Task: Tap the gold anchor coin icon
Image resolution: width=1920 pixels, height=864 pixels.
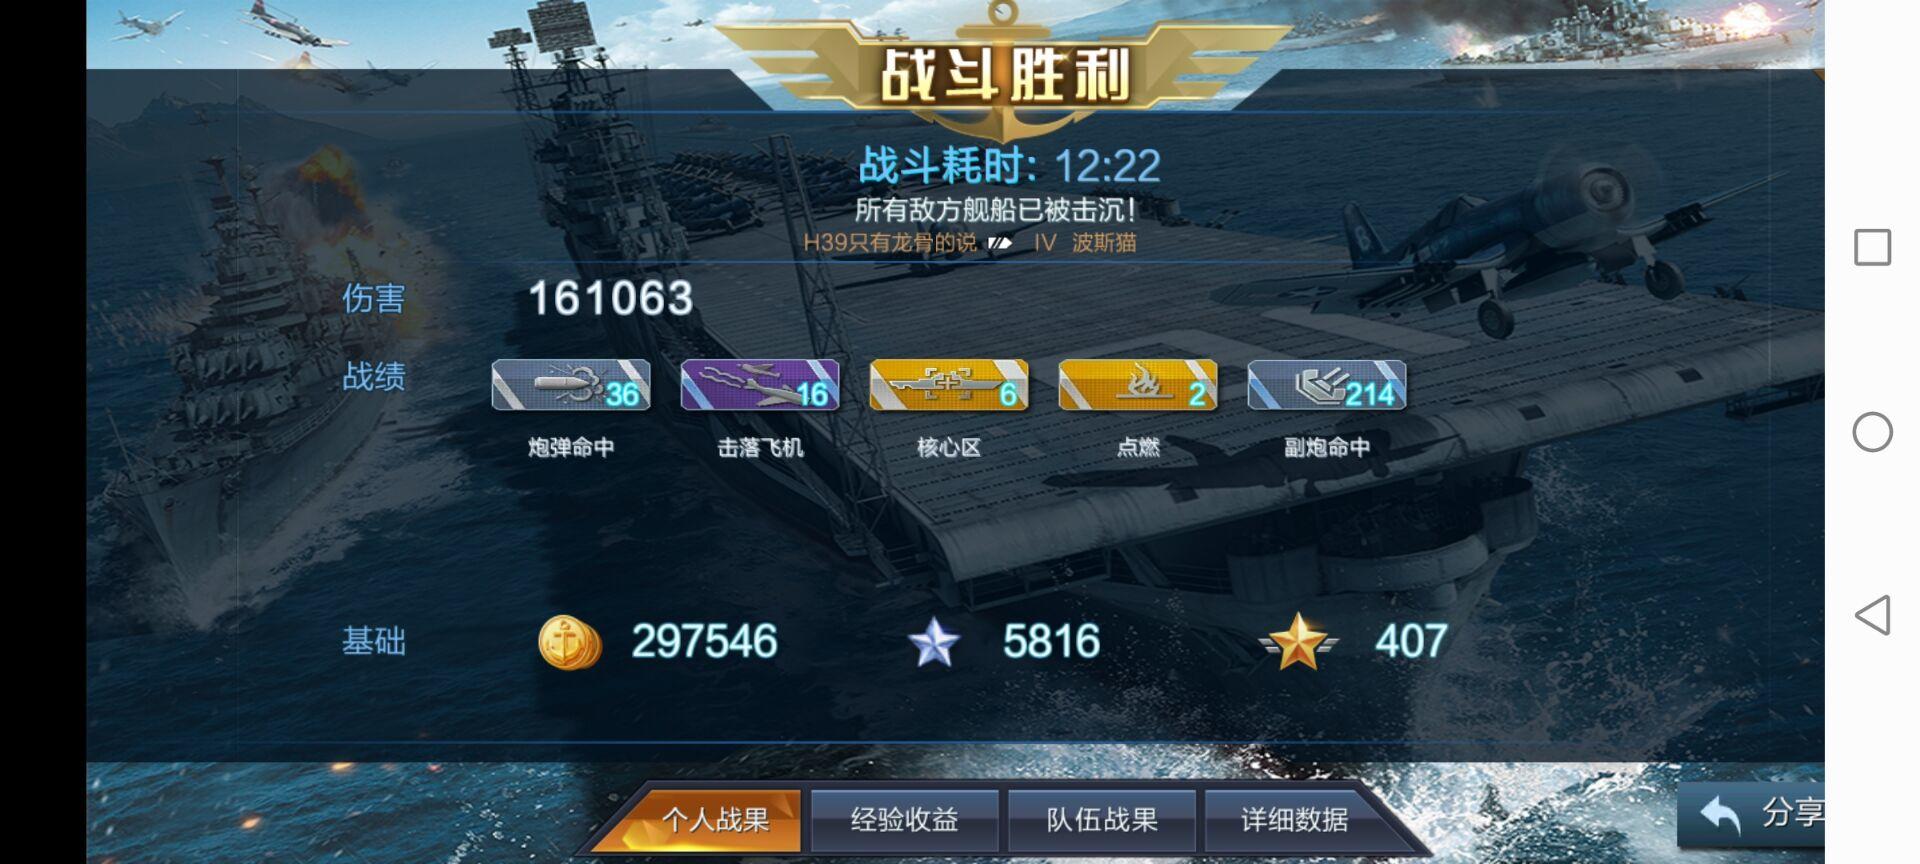Action: (x=570, y=642)
